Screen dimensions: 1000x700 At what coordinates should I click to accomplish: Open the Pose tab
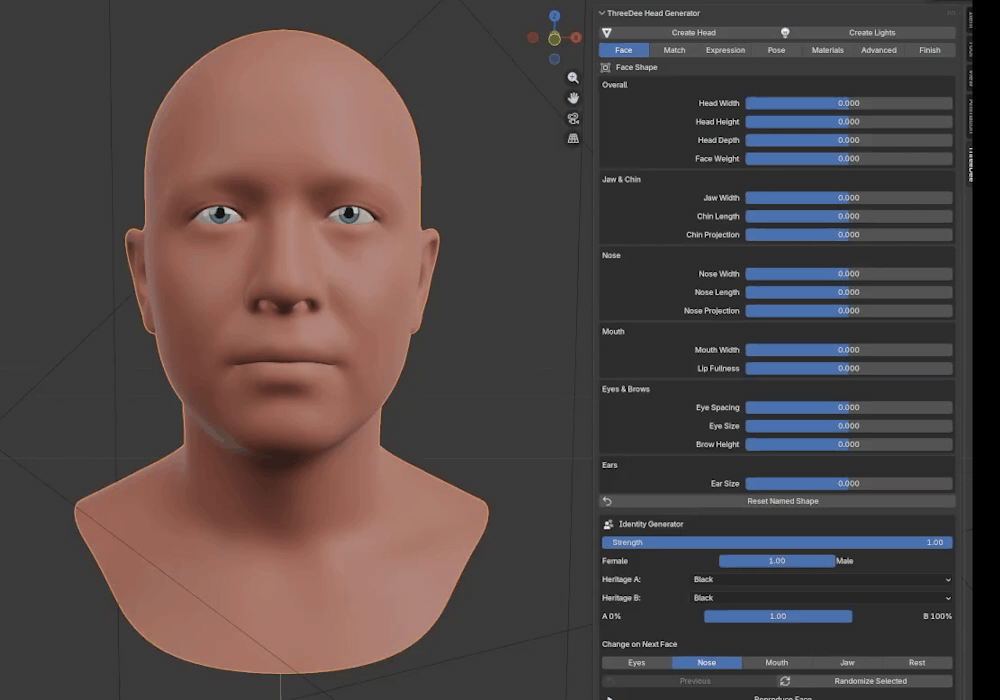pyautogui.click(x=776, y=50)
